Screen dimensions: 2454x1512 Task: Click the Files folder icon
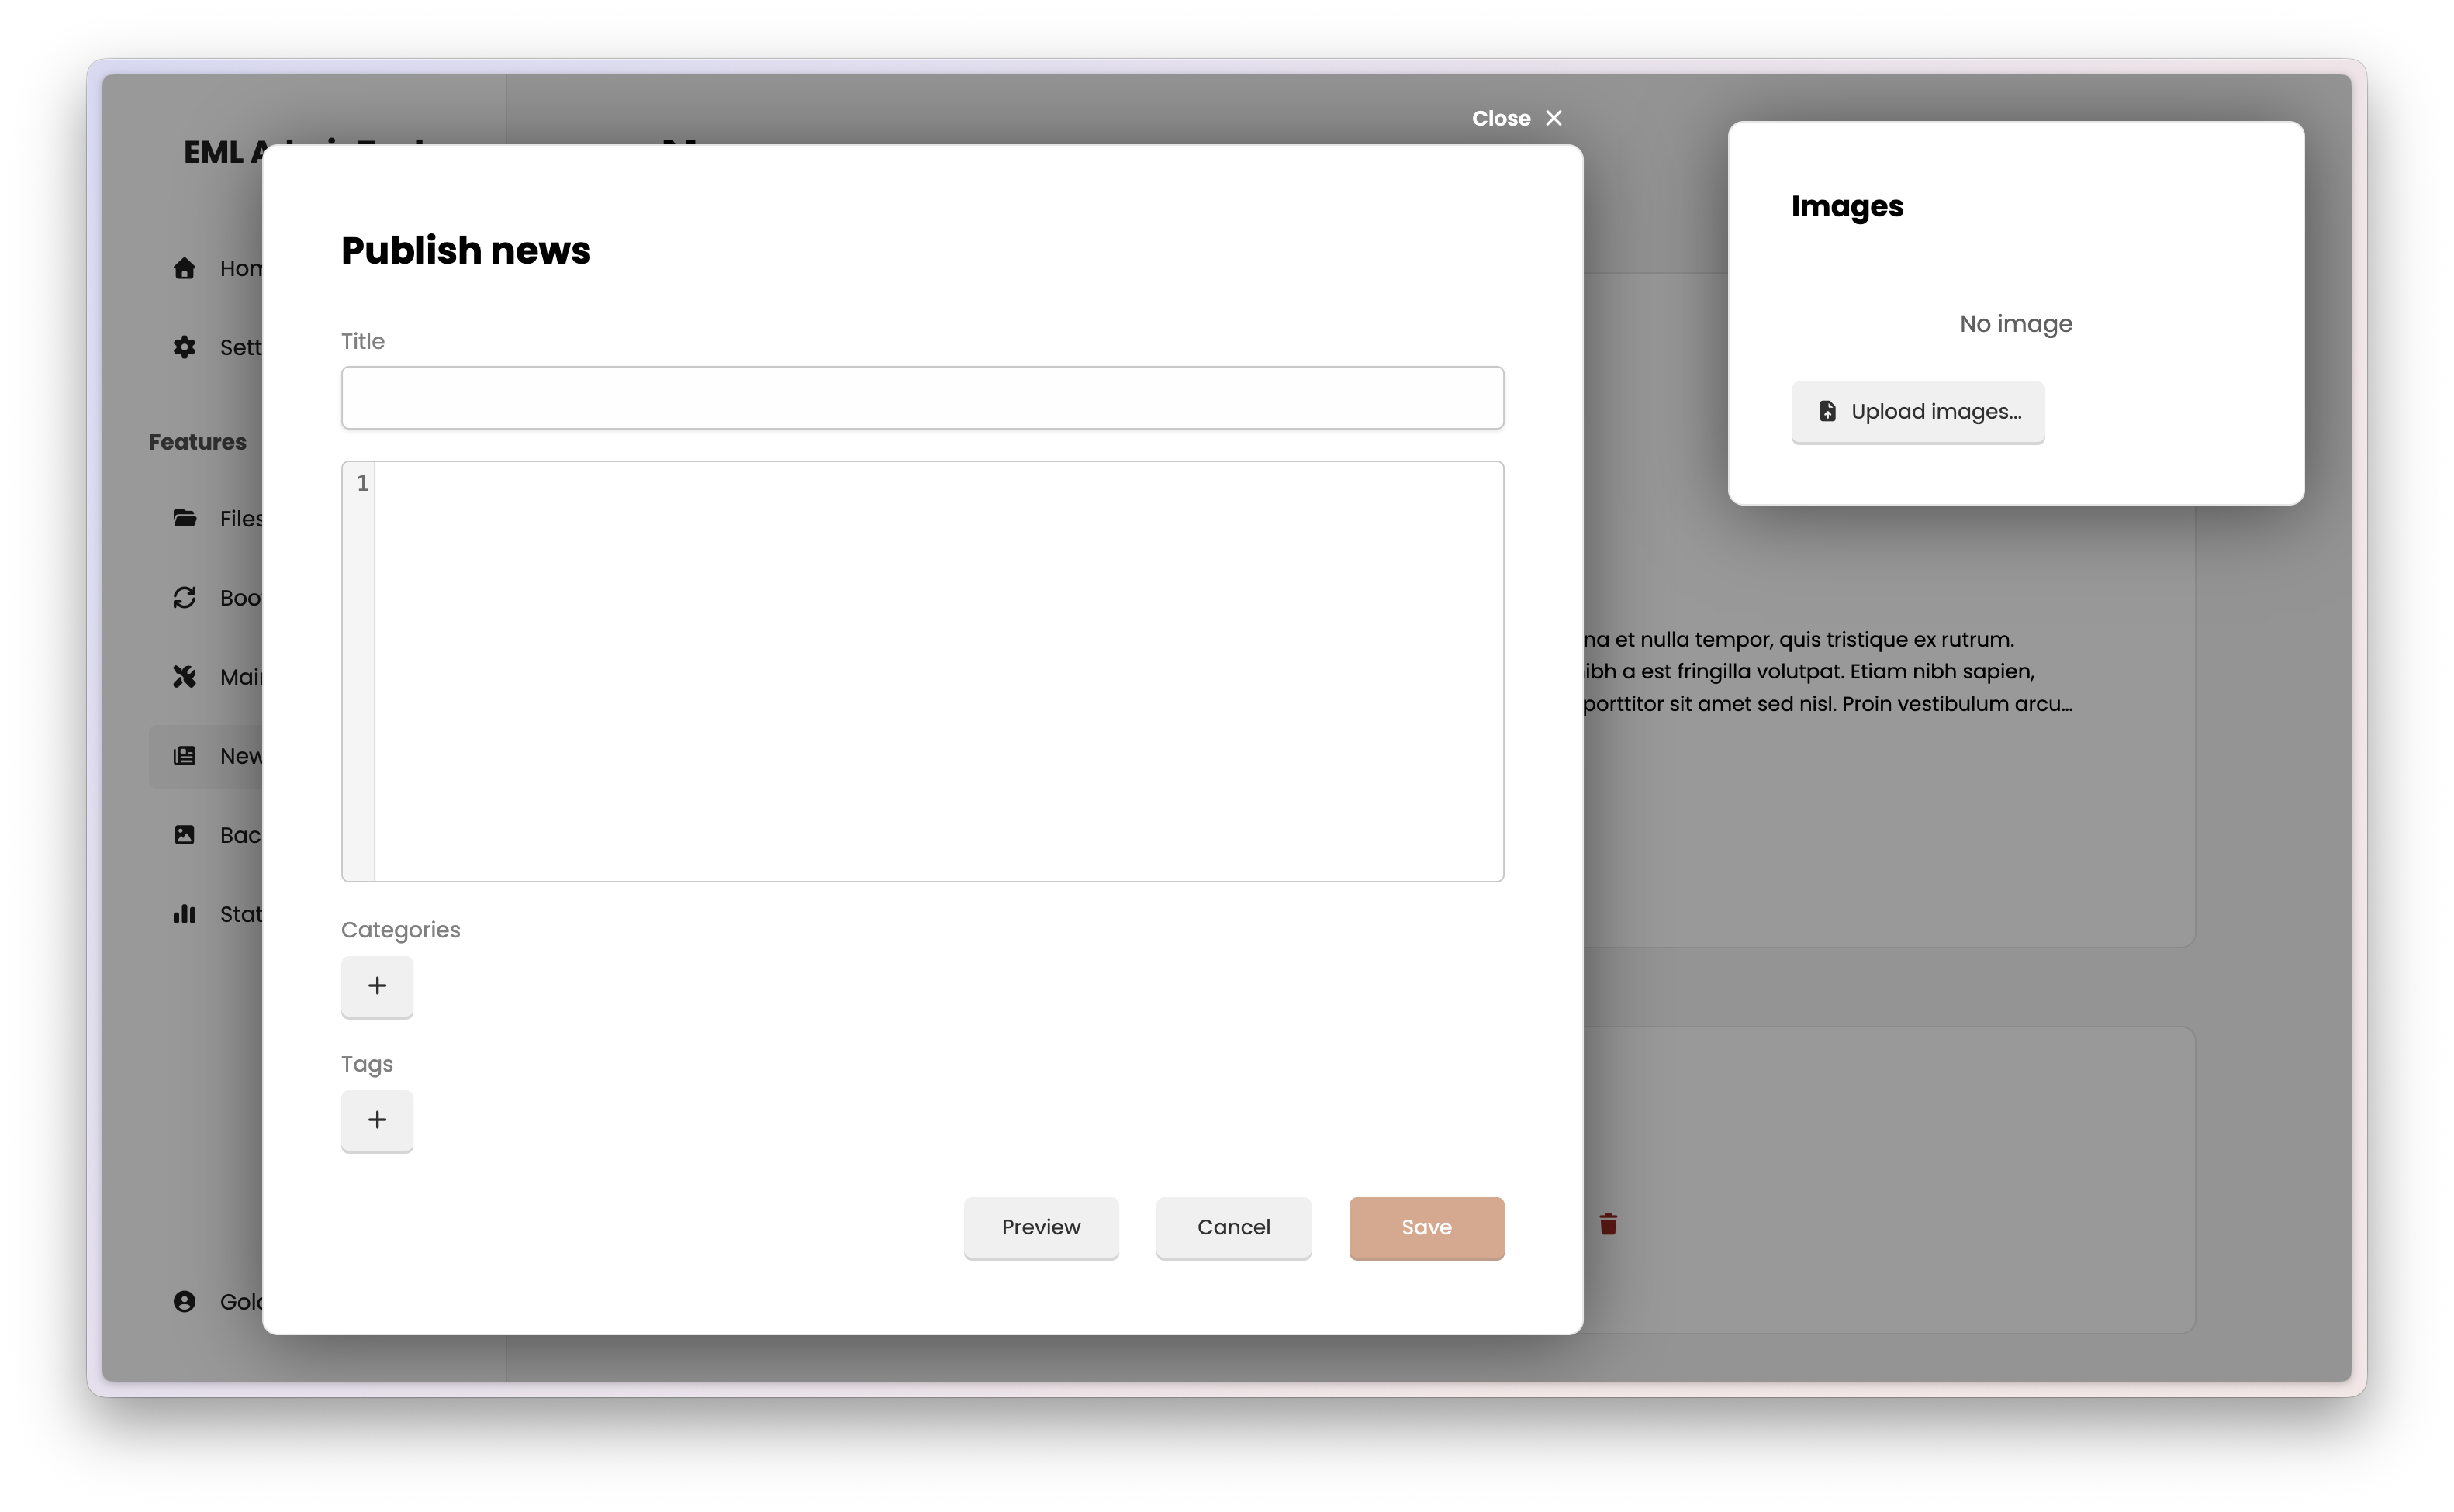click(185, 518)
